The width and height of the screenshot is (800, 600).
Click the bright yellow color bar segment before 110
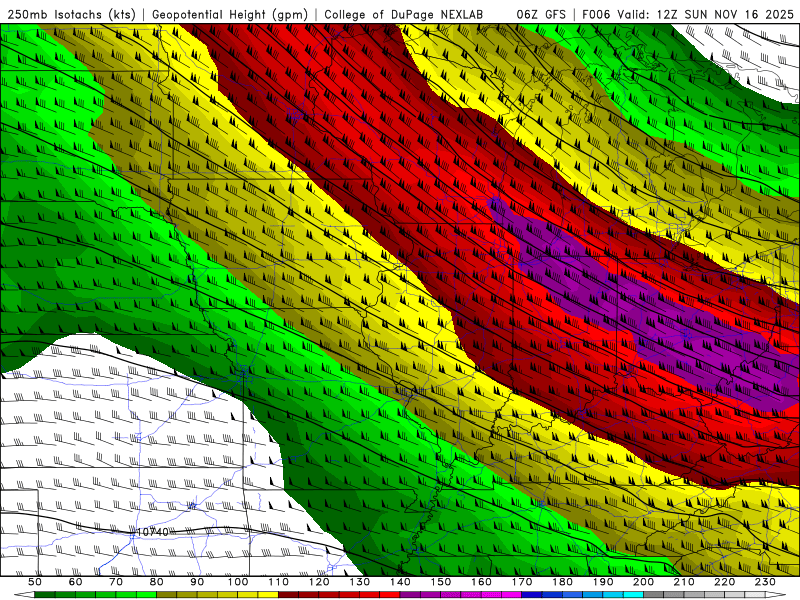click(268, 595)
